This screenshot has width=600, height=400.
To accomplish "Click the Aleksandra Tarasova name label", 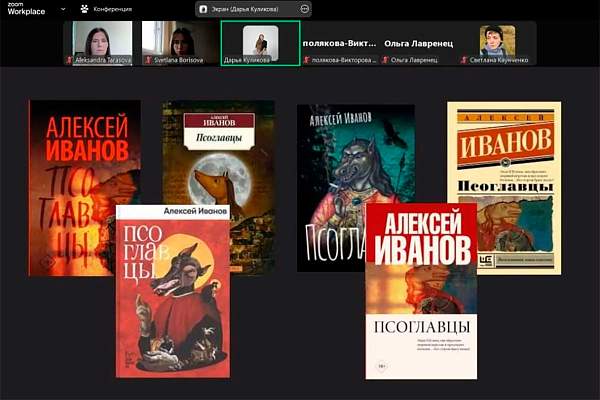I will [103, 60].
